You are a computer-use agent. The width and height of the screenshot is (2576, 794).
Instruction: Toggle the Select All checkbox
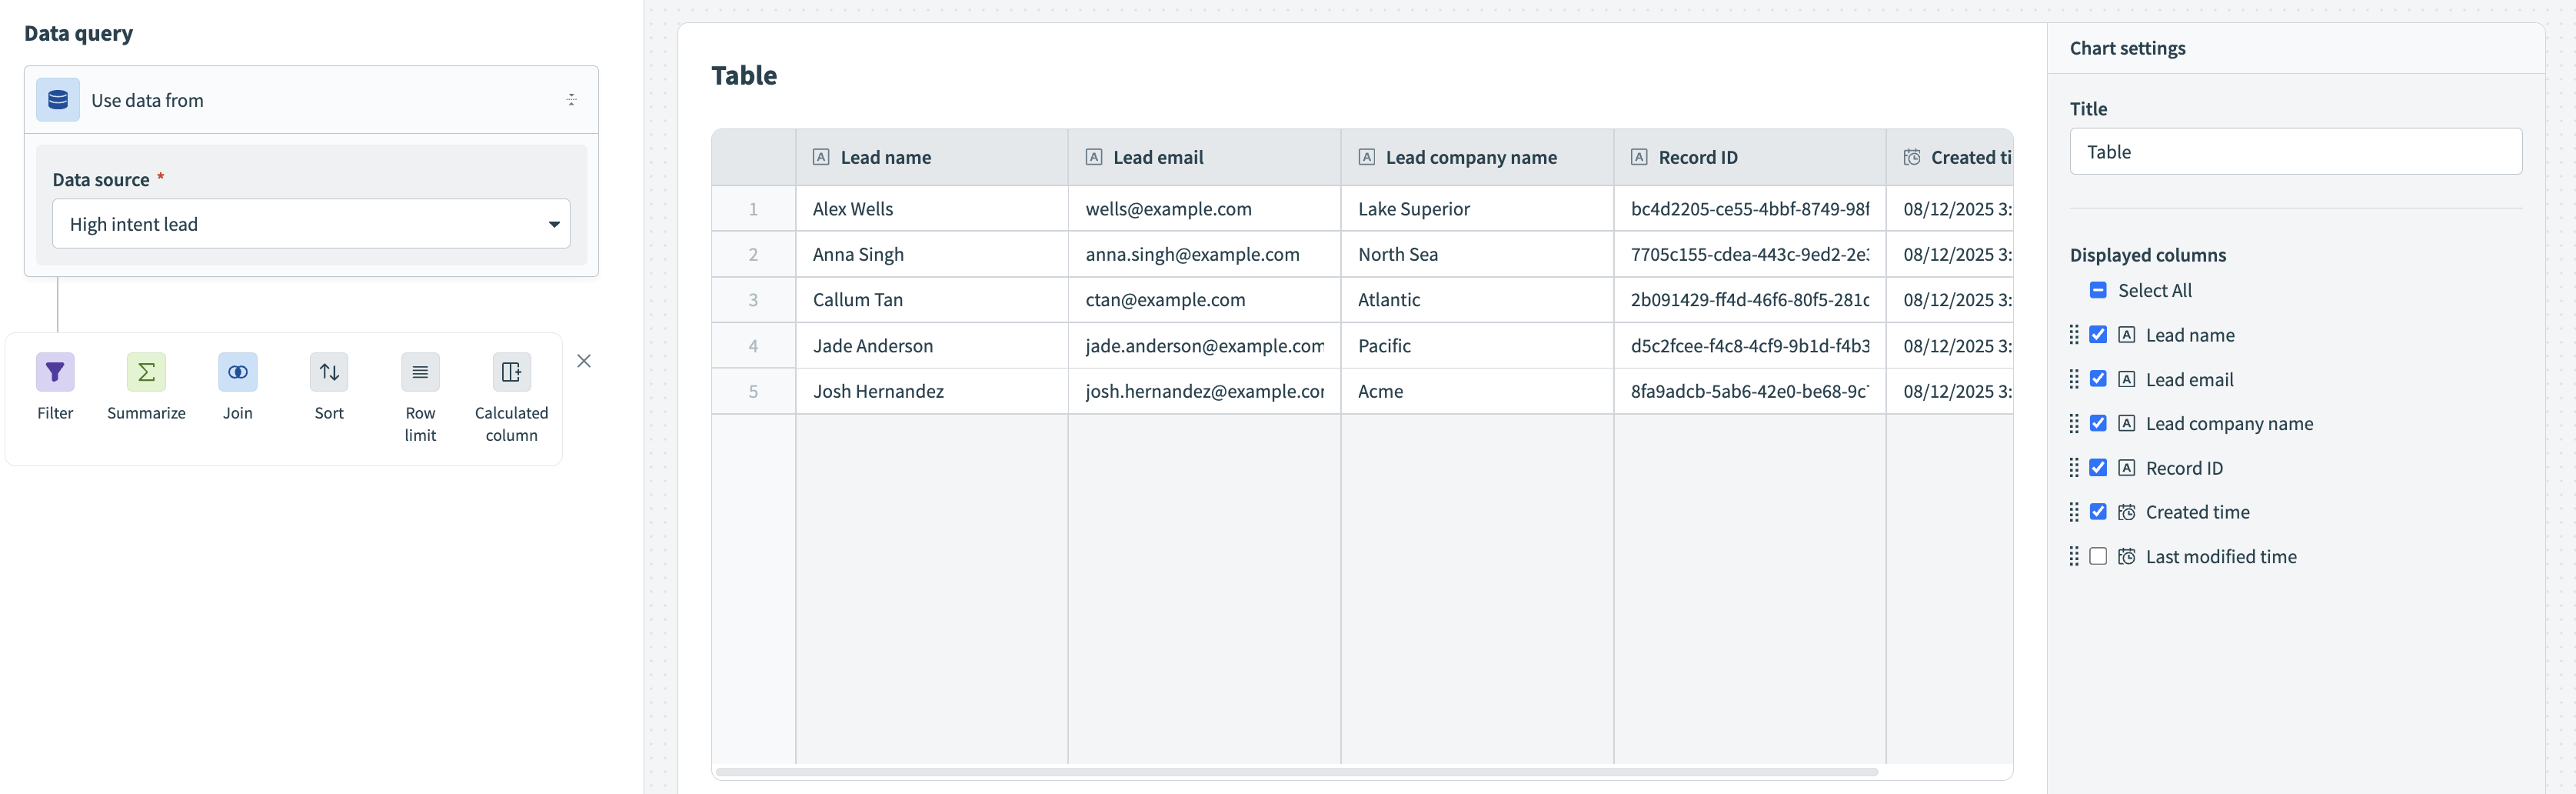2098,290
